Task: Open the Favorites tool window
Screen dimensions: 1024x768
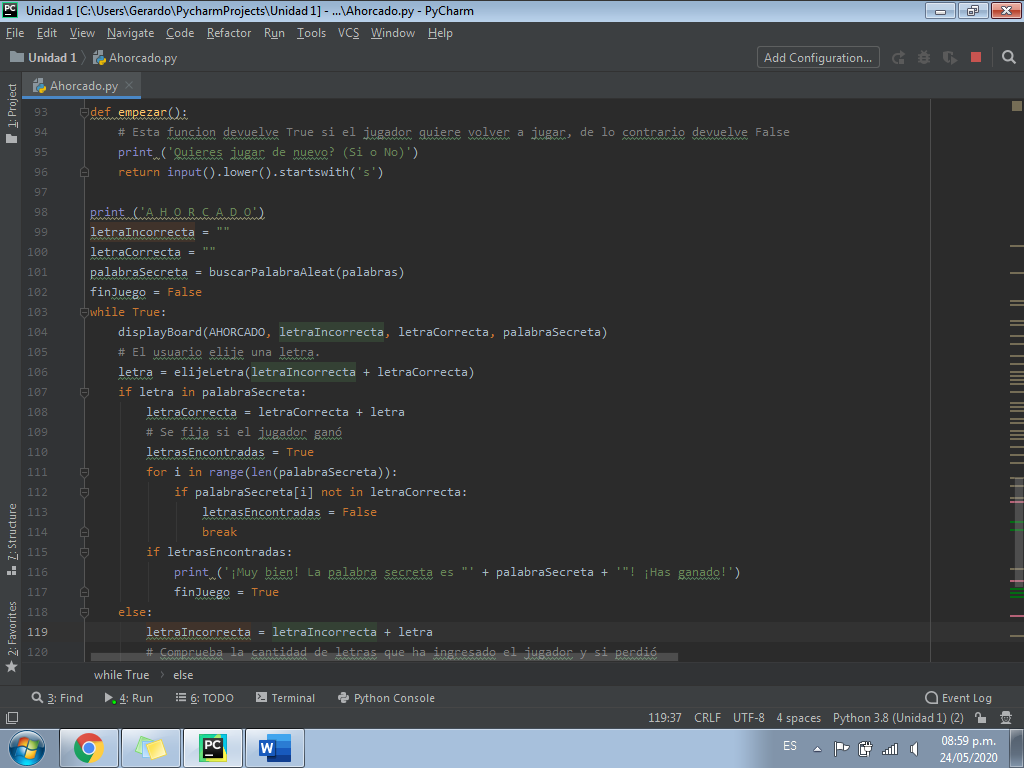Action: coord(12,637)
